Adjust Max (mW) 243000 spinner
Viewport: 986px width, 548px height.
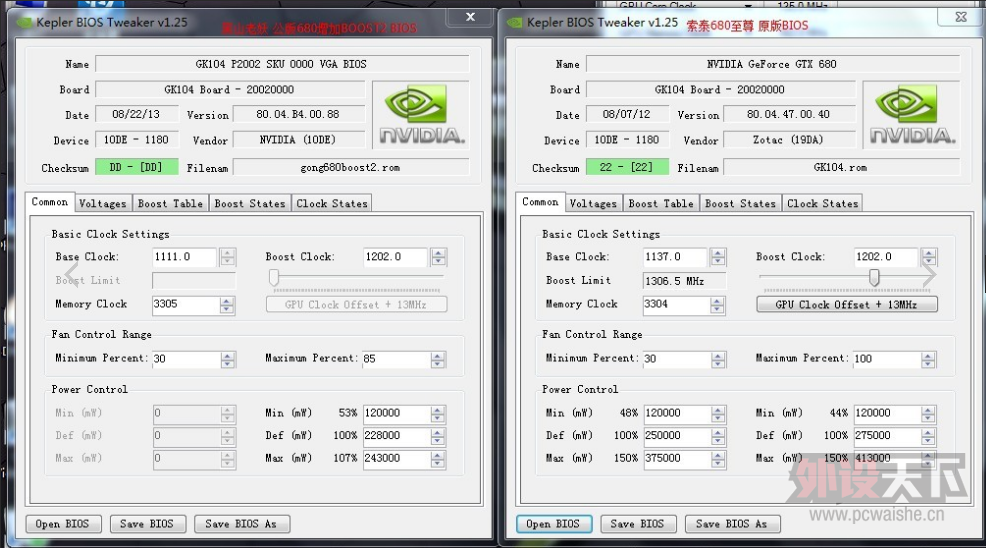click(438, 459)
